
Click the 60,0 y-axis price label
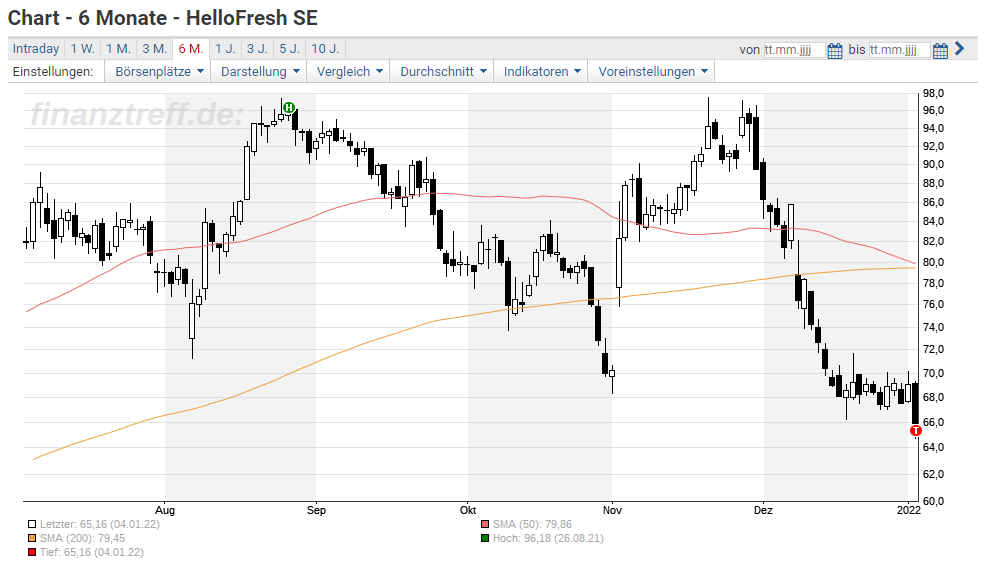point(933,501)
